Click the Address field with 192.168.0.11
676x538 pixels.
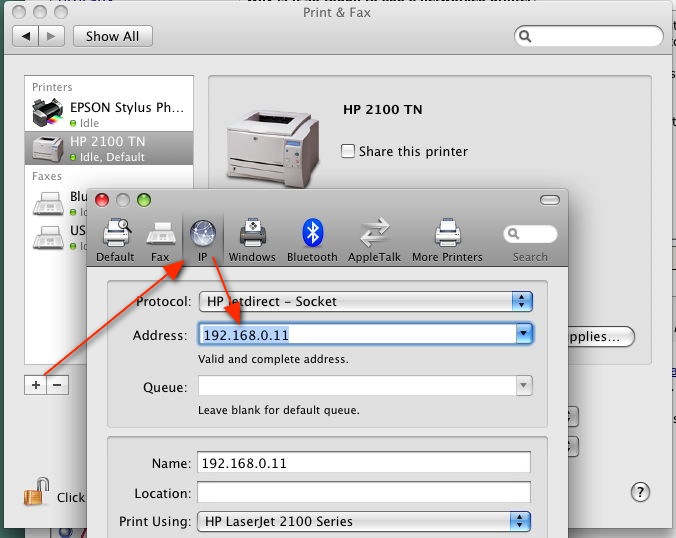point(358,335)
